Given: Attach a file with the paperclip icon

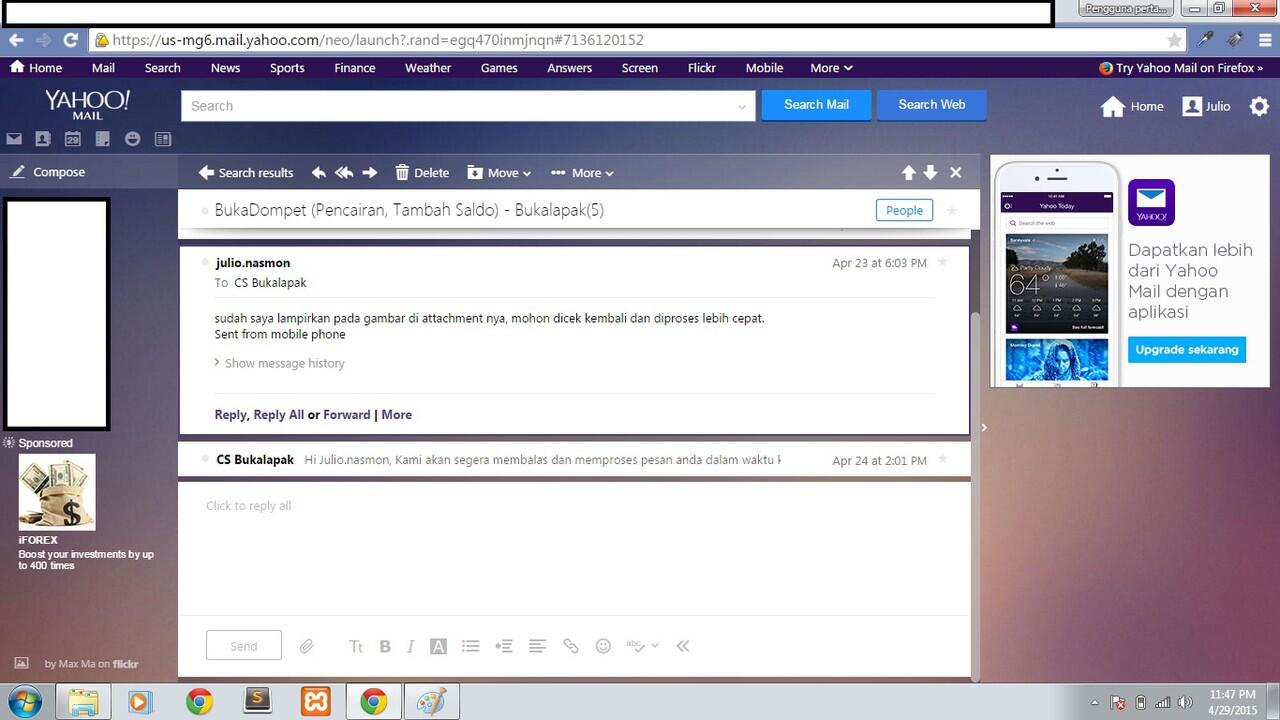Looking at the screenshot, I should pos(307,646).
